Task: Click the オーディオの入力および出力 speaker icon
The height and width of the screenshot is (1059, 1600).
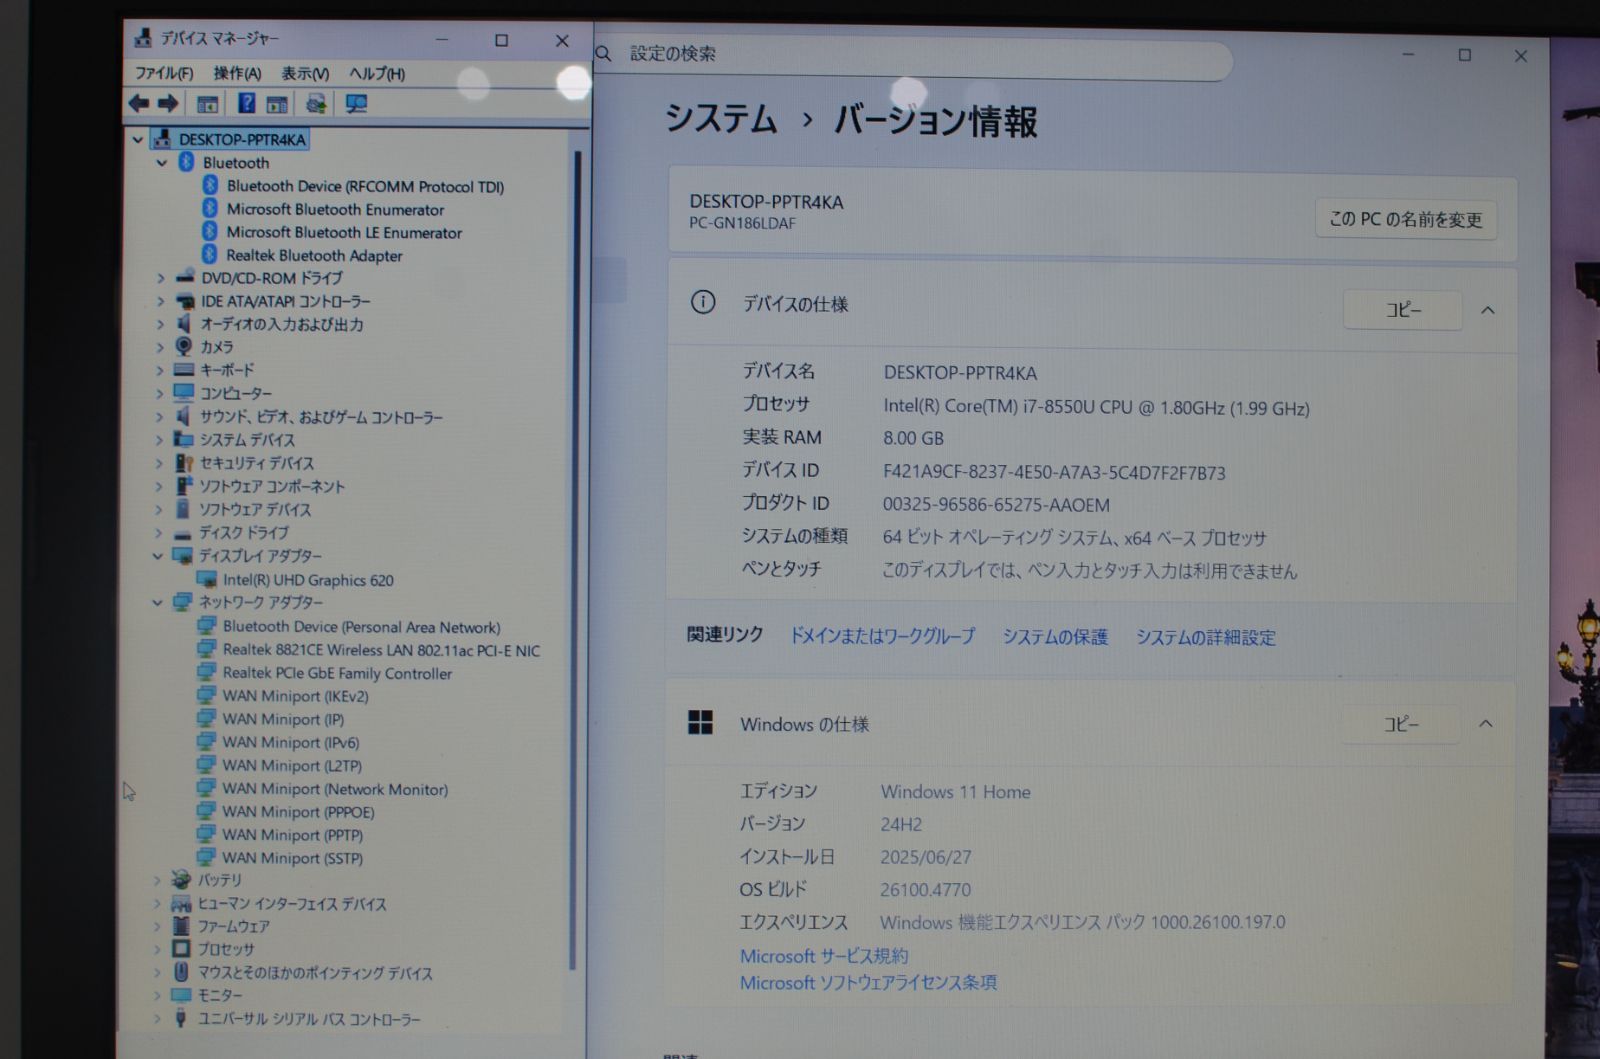Action: pyautogui.click(x=184, y=324)
